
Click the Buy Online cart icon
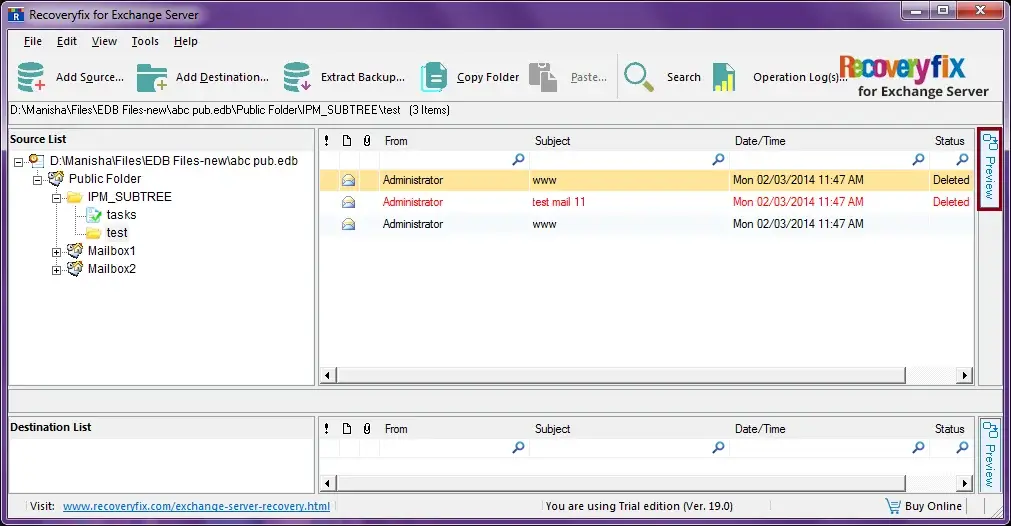click(x=893, y=506)
